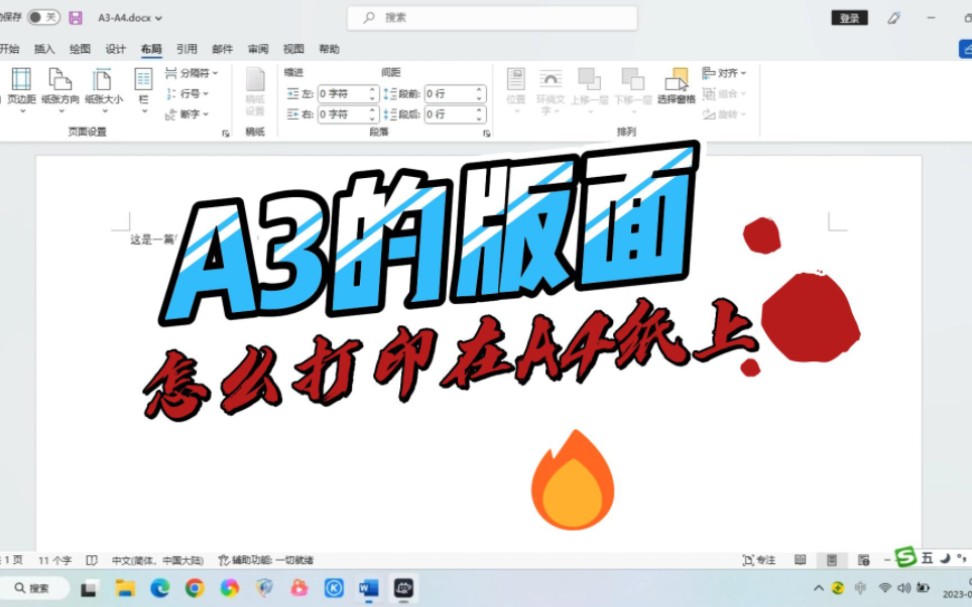The width and height of the screenshot is (972, 607).
Task: Open the 视图 (View) ribbon tab
Action: (292, 47)
